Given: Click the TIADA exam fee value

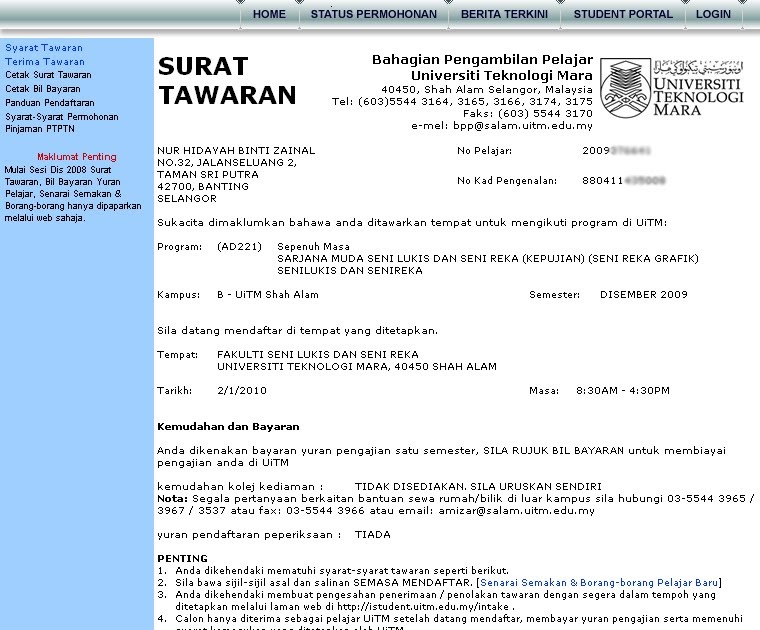Looking at the screenshot, I should 372,535.
